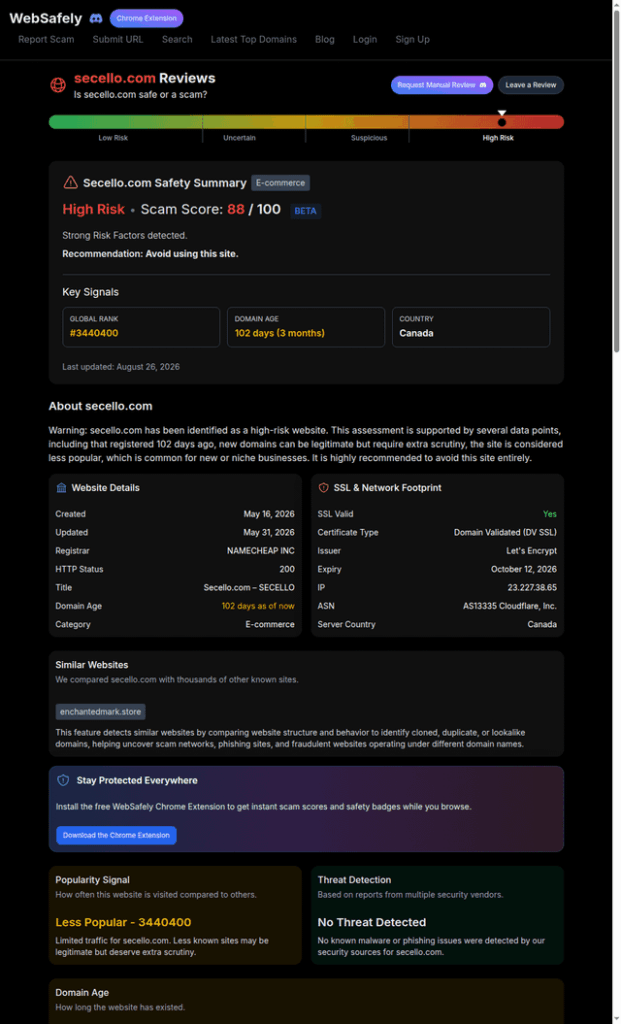Go to the Submit URL page

click(118, 39)
